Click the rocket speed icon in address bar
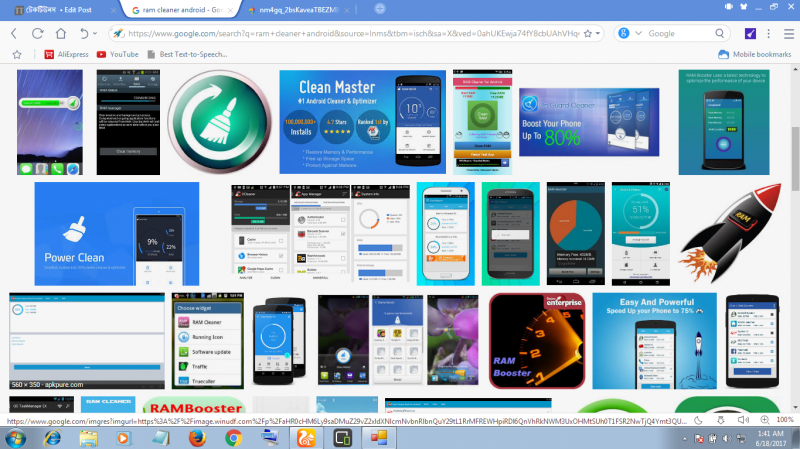The height and width of the screenshot is (449, 800). coord(118,34)
